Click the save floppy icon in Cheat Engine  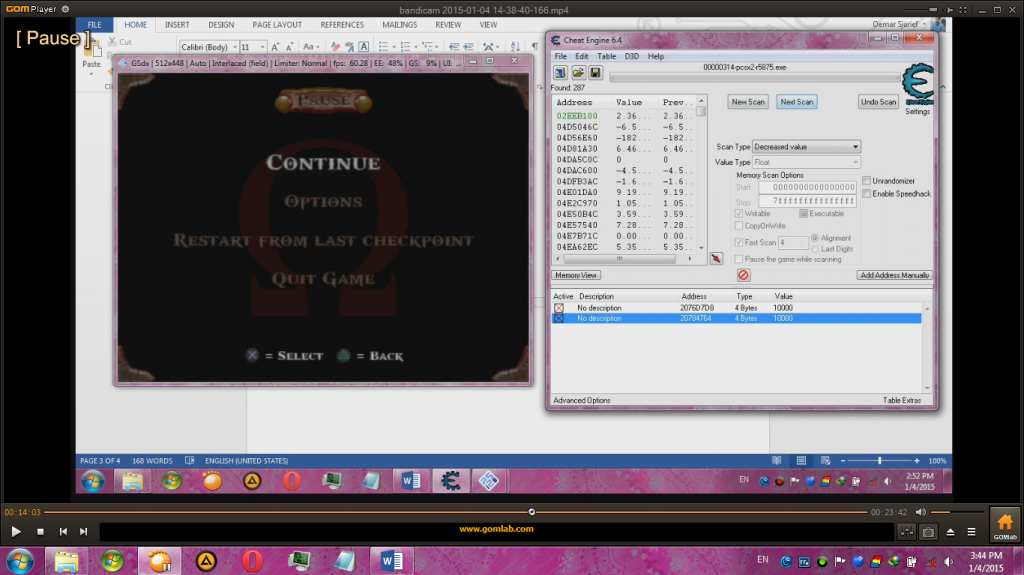point(595,73)
